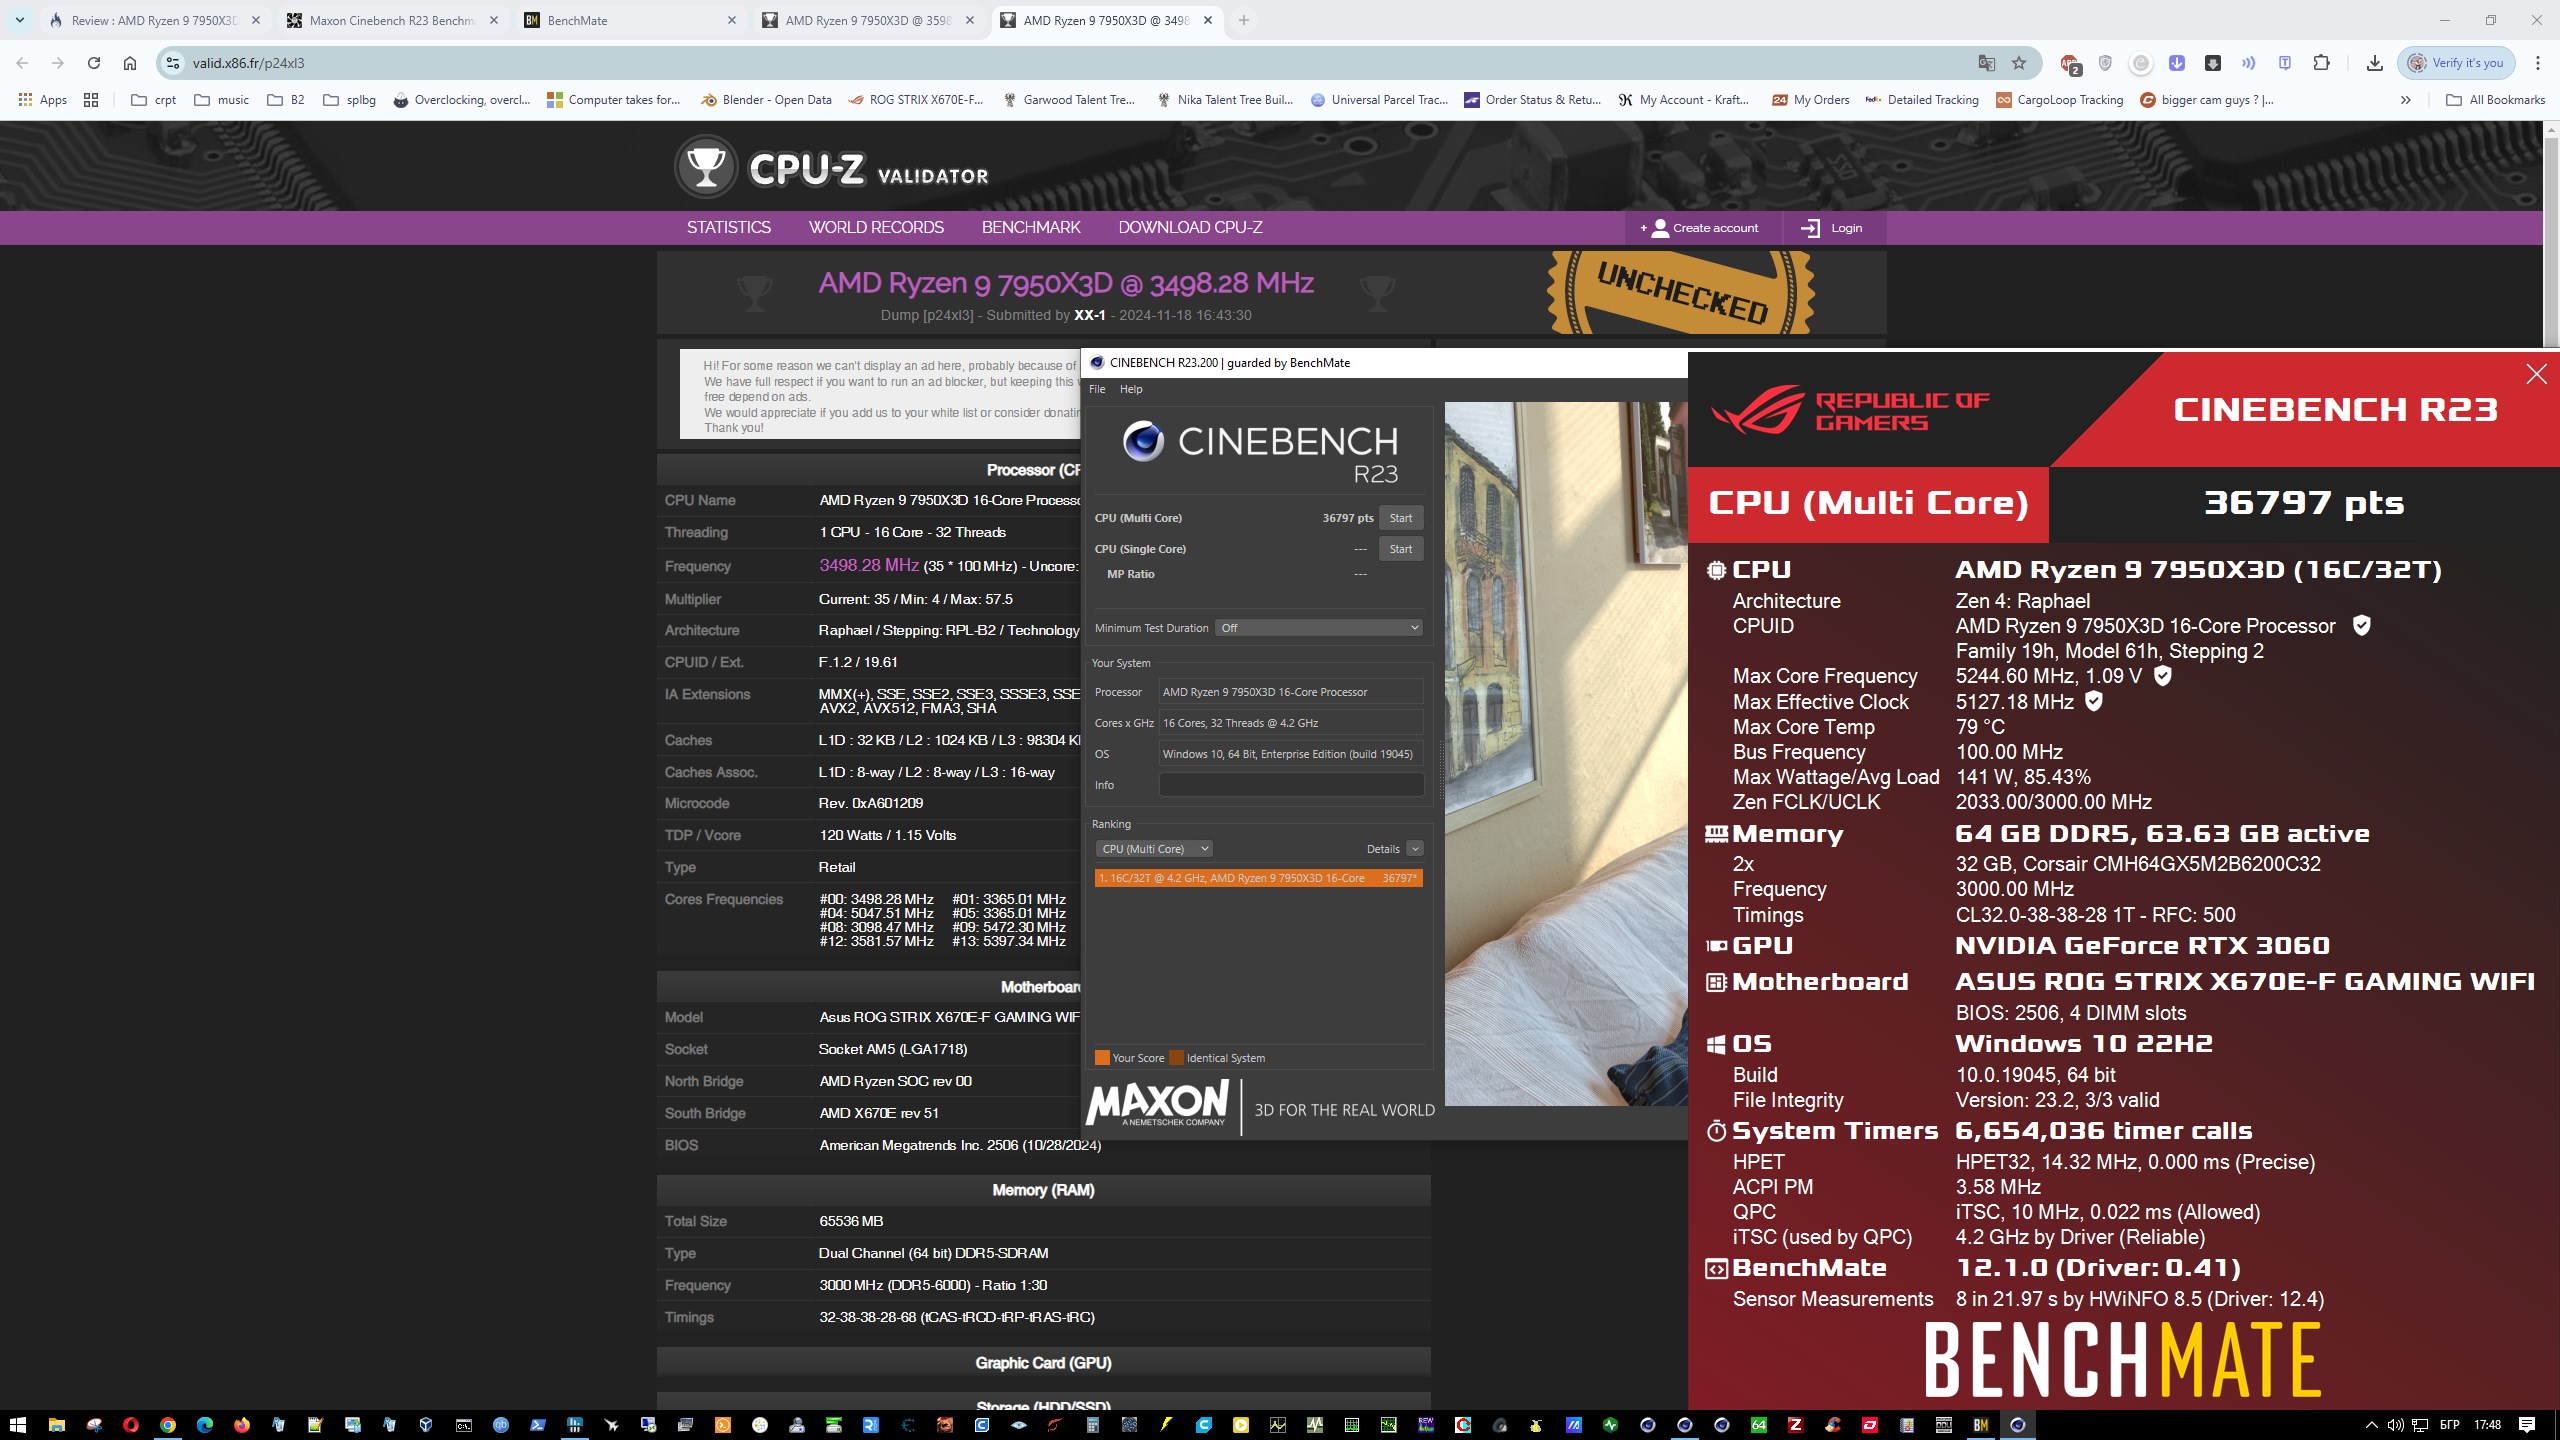
Task: Close the BenchMate result overlay with X
Action: pyautogui.click(x=2536, y=374)
